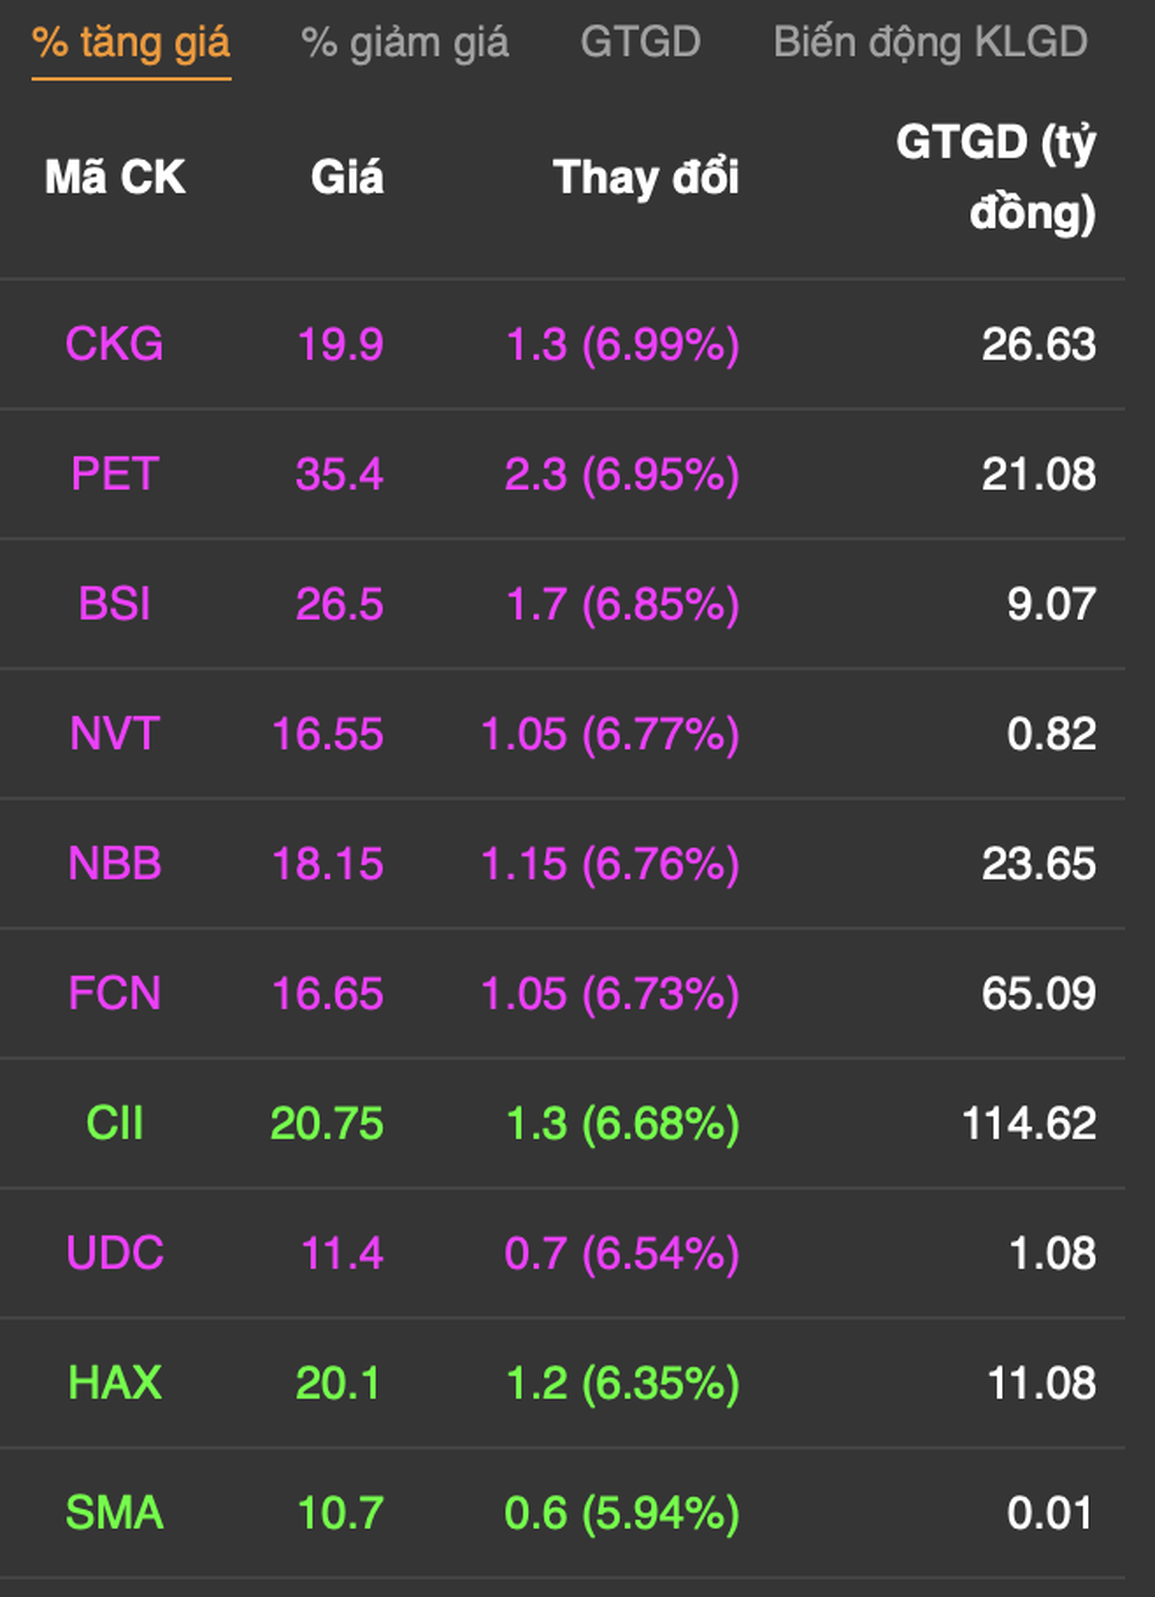Click the Mã CK column header
The height and width of the screenshot is (1597, 1155).
115,178
